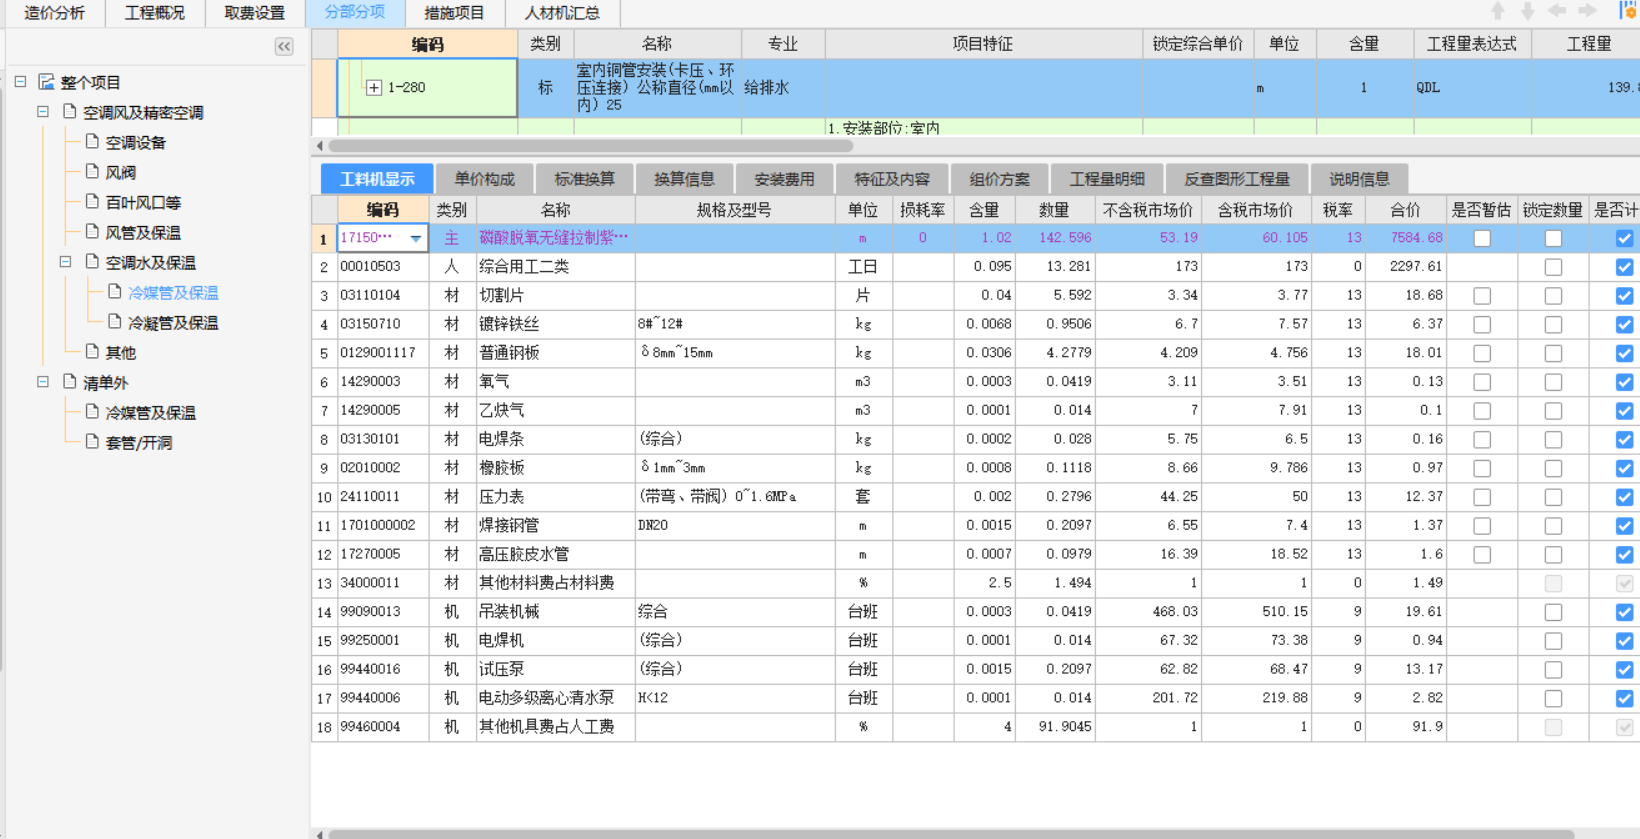
Task: Select 风管及保温 tree item
Action: coord(143,232)
